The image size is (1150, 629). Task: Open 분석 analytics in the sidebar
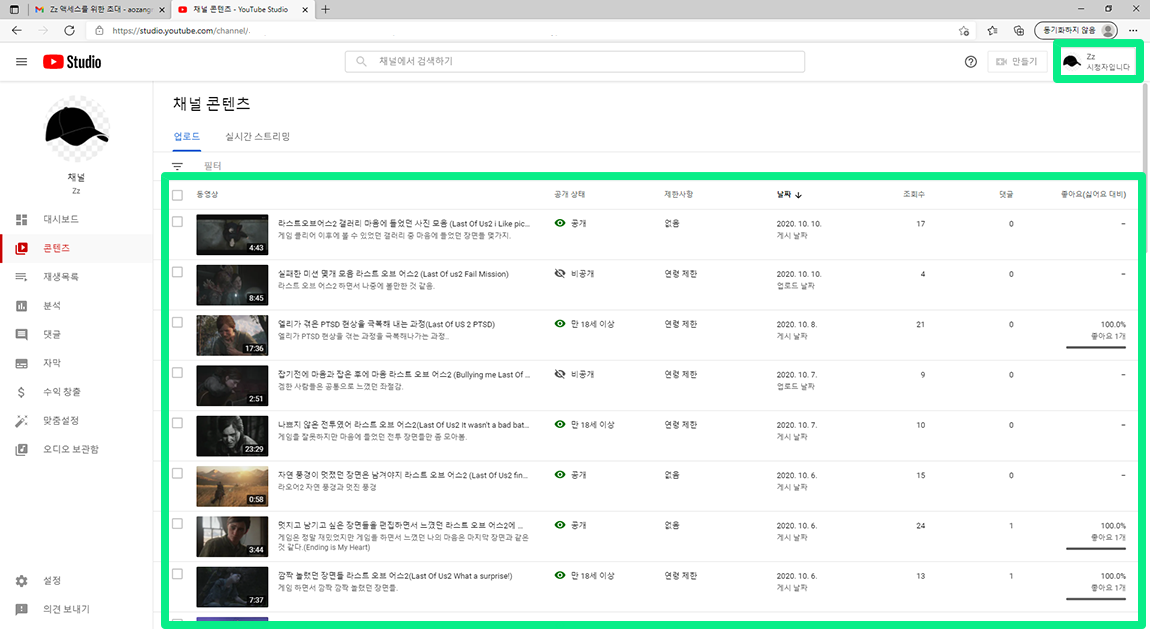point(77,306)
